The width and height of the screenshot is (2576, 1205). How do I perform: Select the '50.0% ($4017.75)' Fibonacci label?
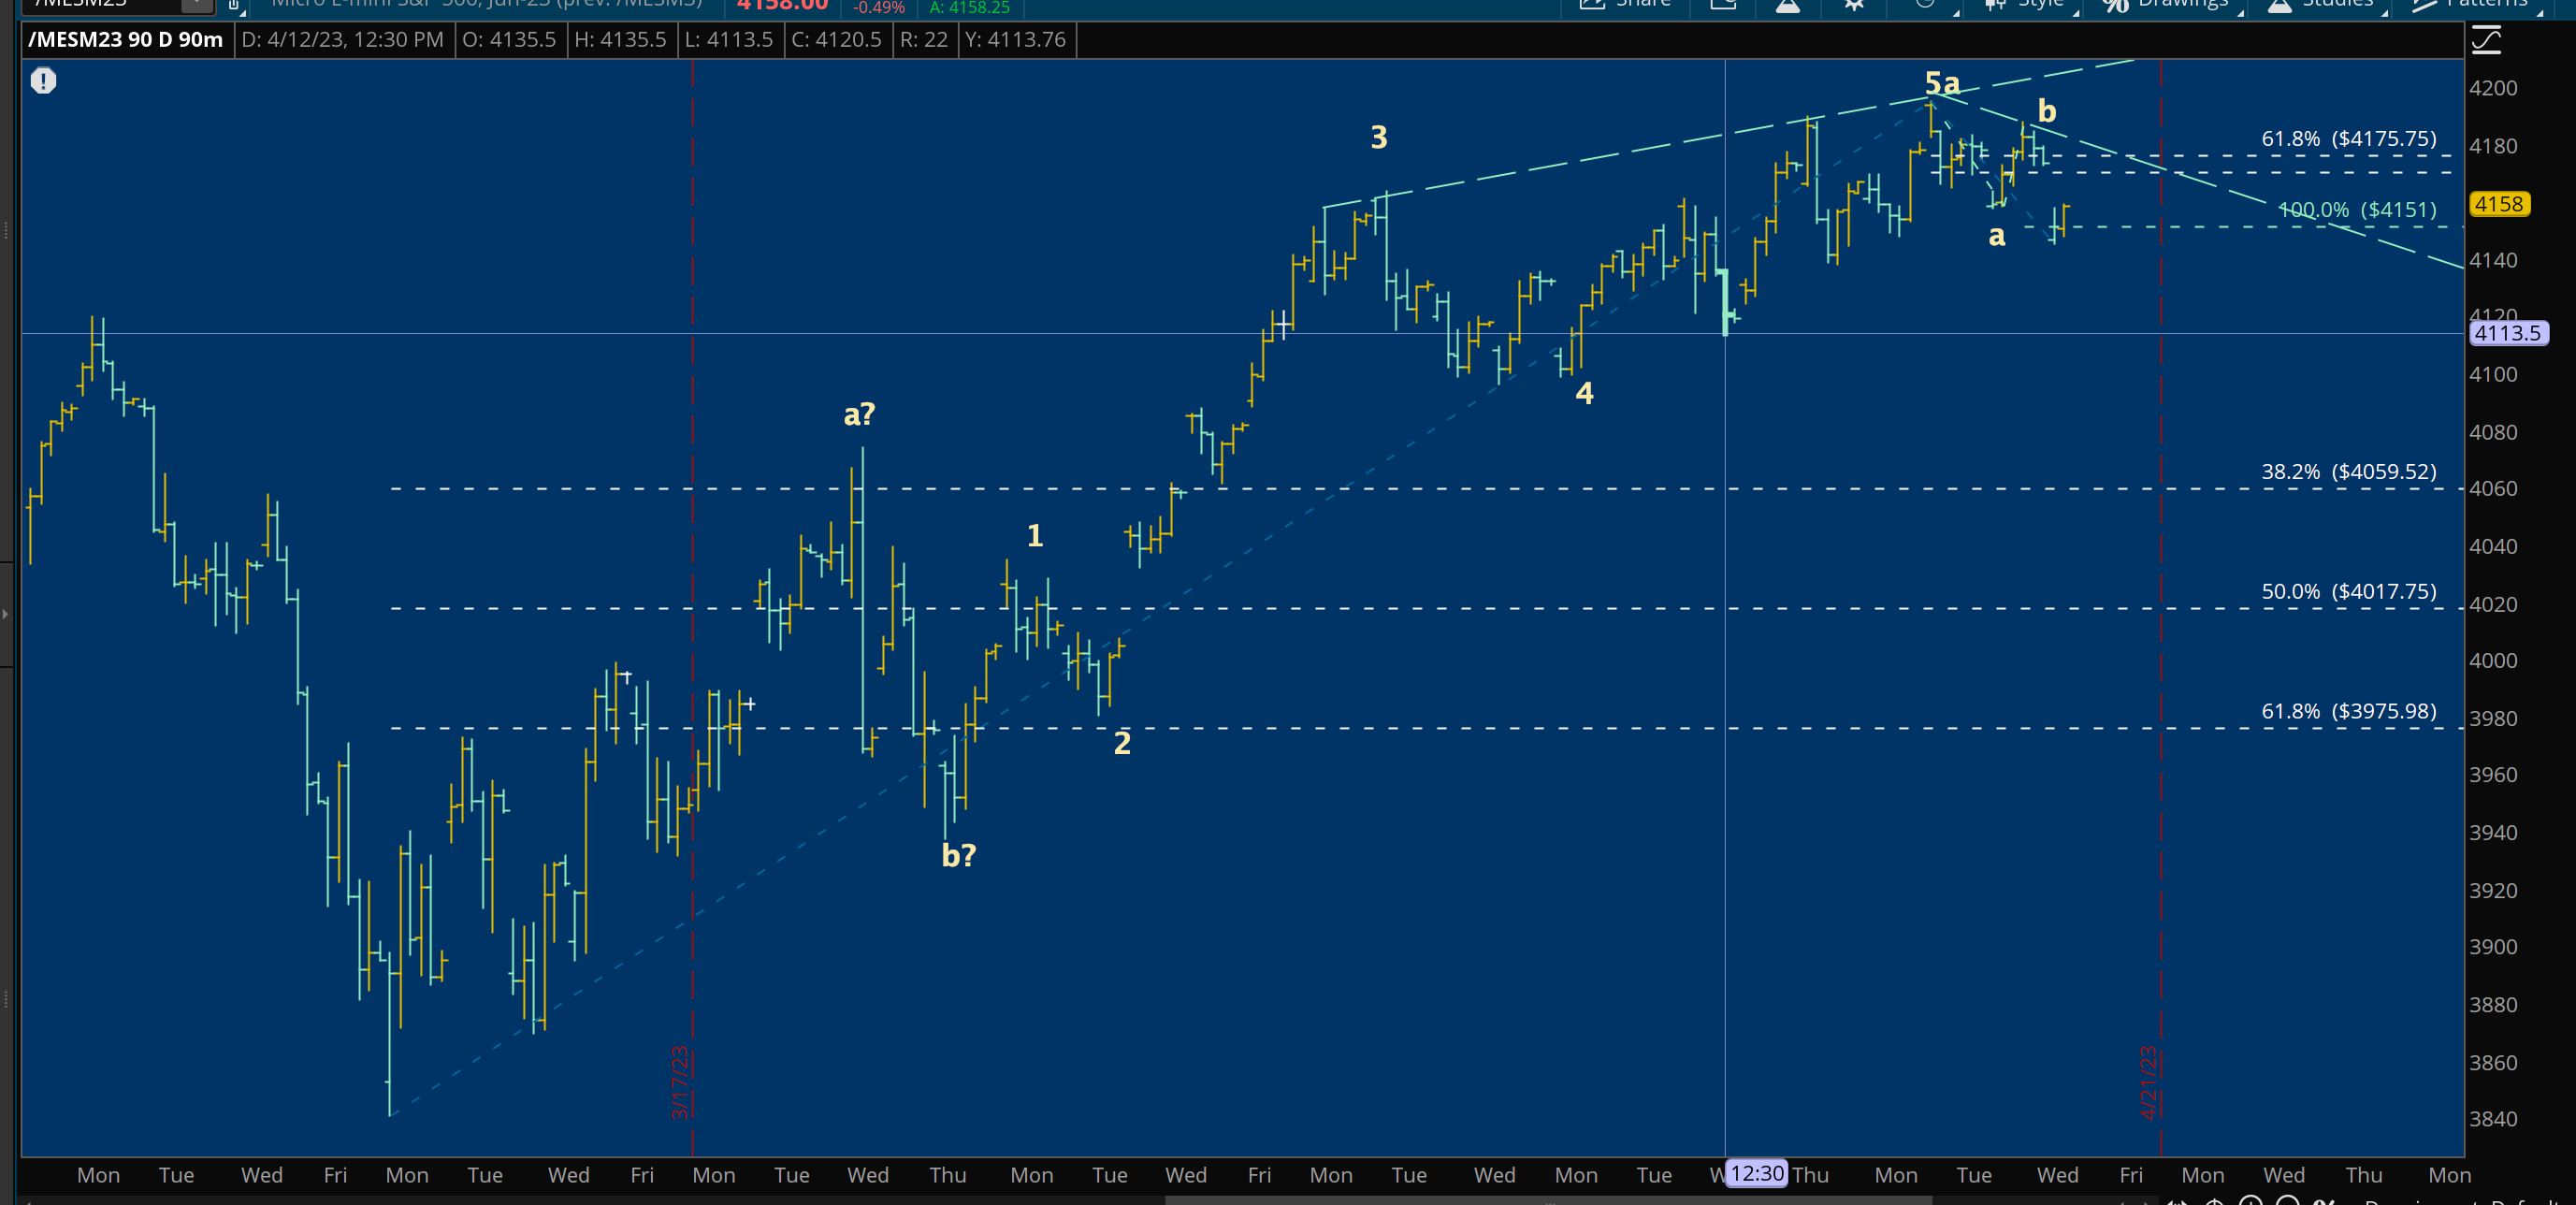pos(2348,591)
